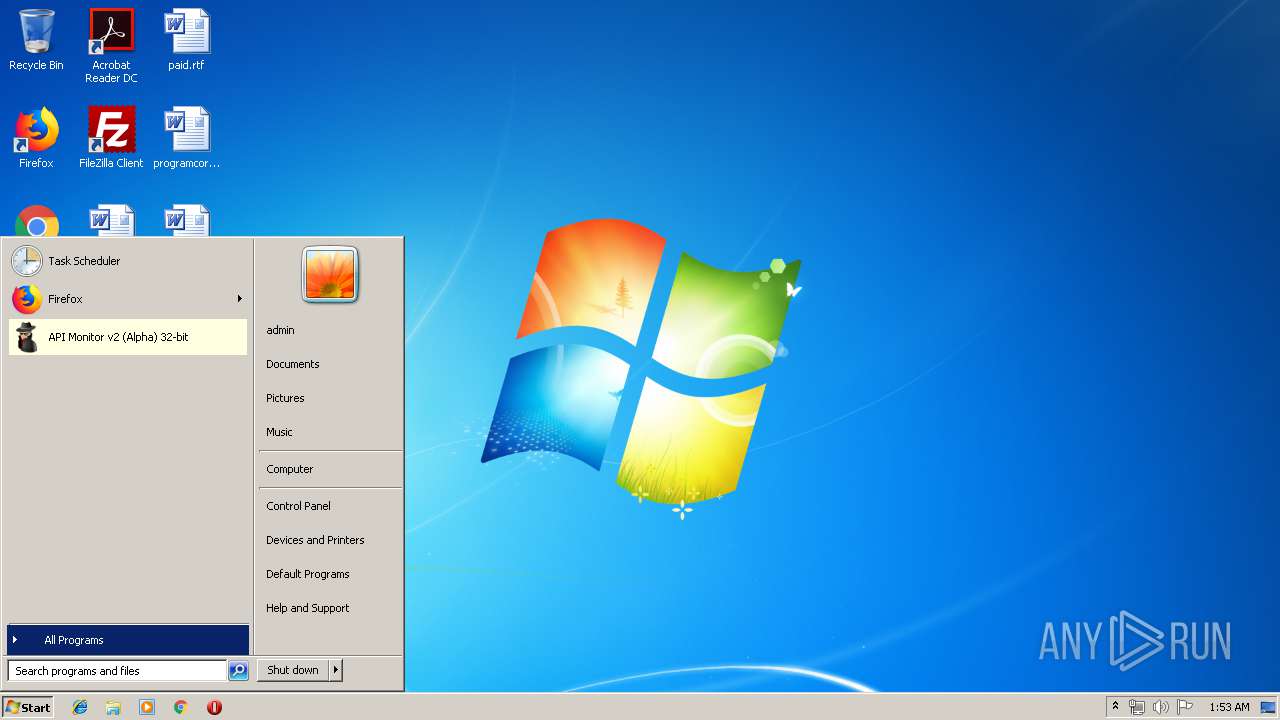Click the user account picture
This screenshot has height=720, width=1280.
click(330, 275)
